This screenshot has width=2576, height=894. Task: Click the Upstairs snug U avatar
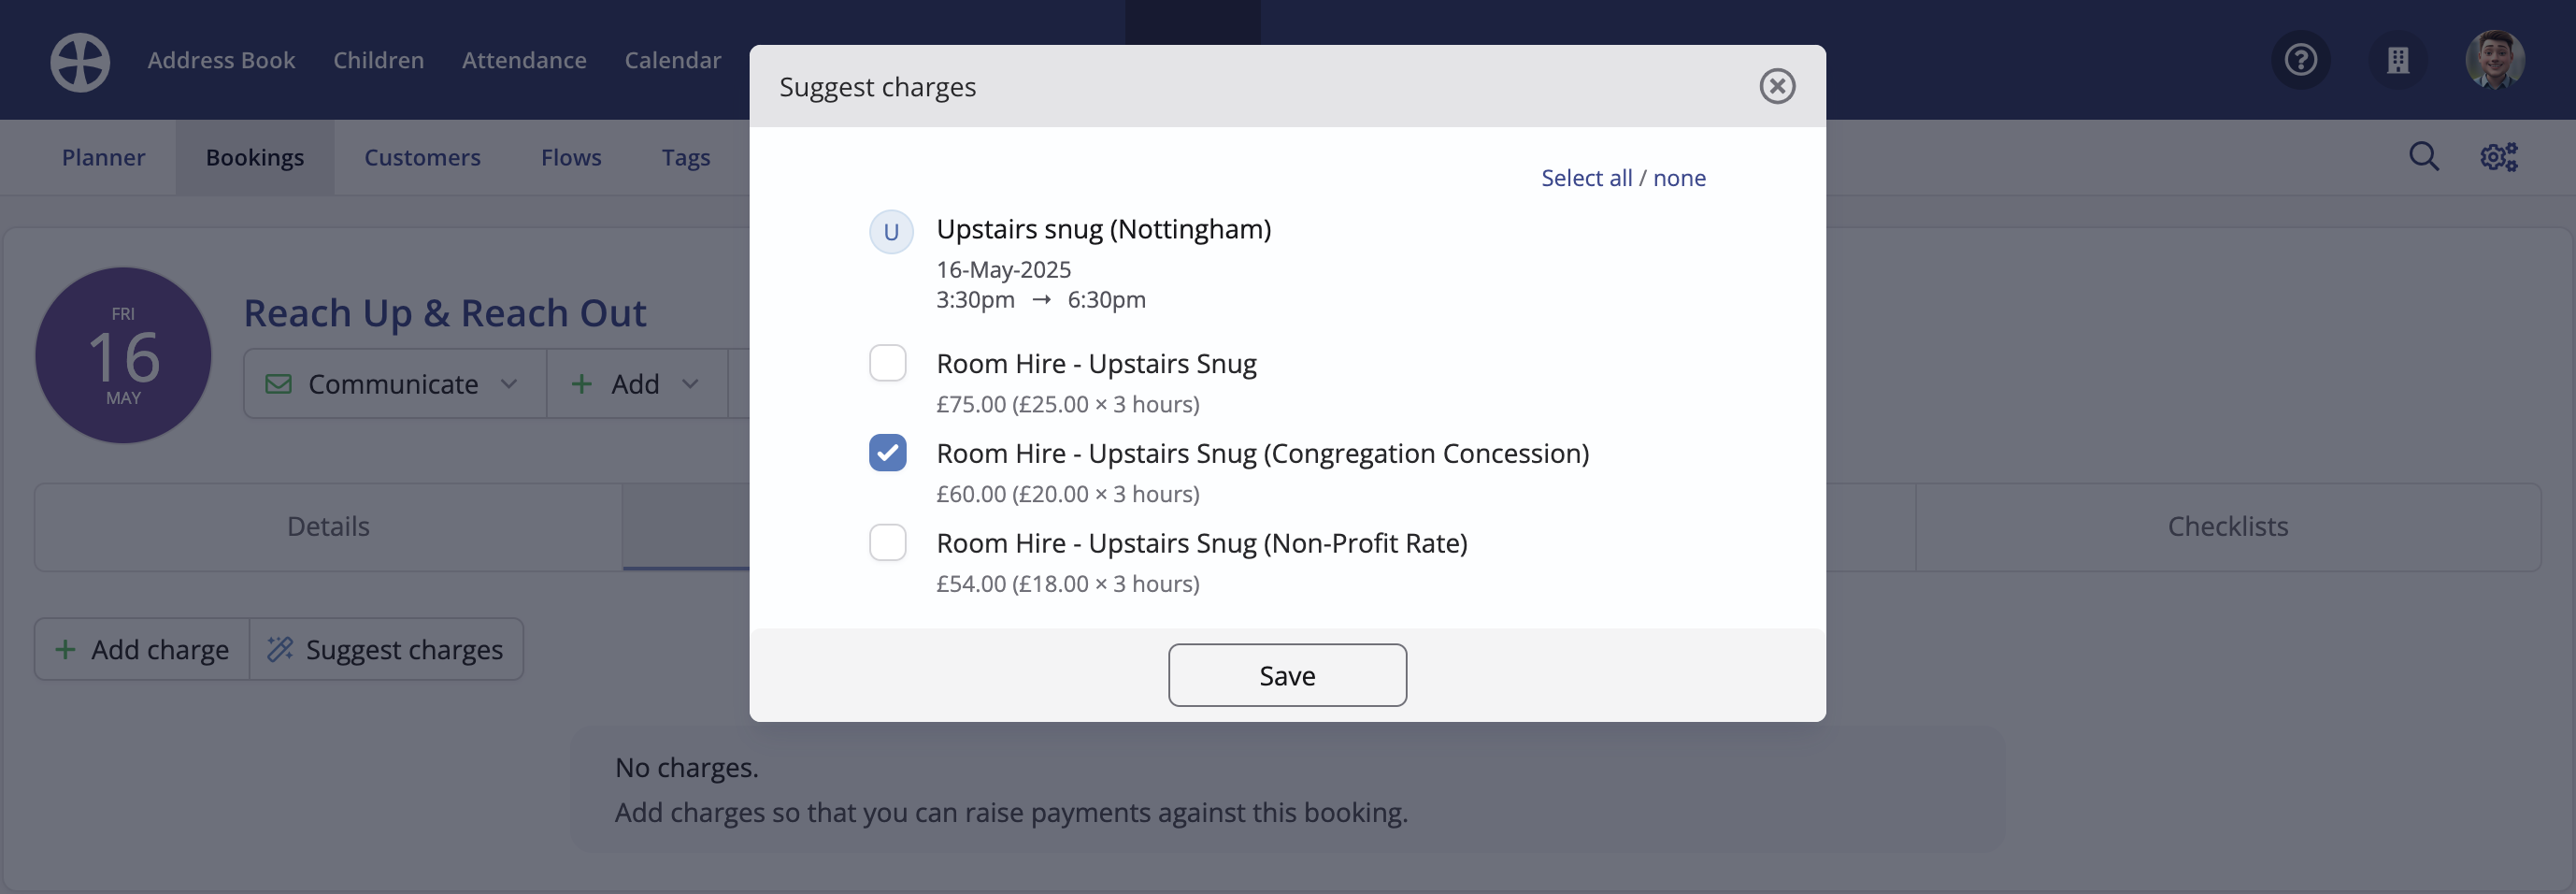pyautogui.click(x=891, y=232)
